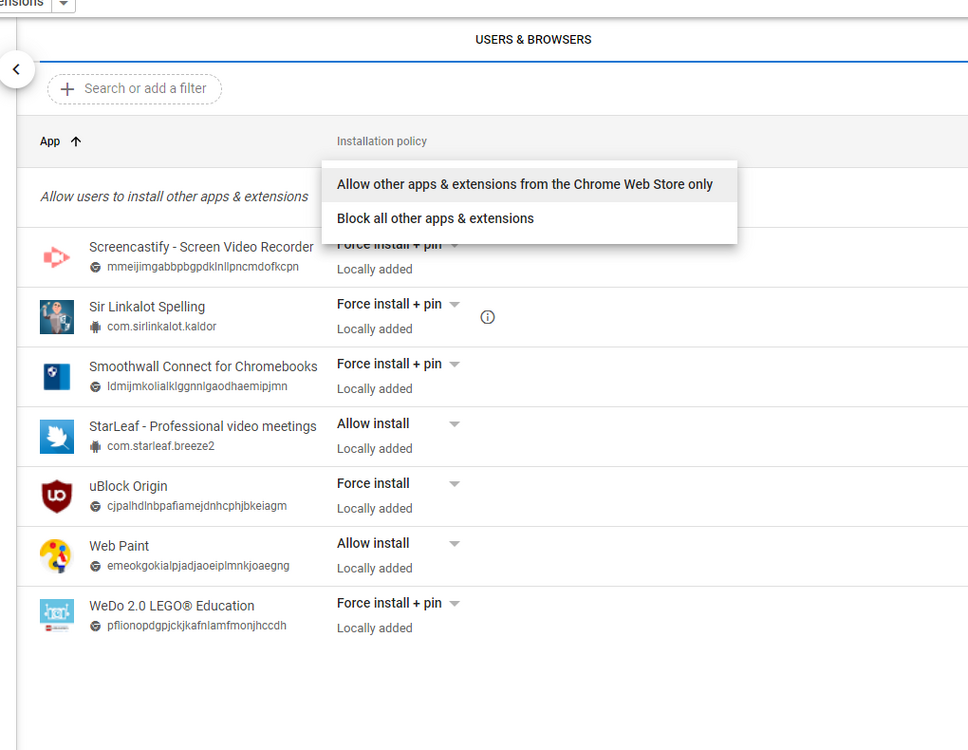This screenshot has height=750, width=968.
Task: Click the App column header
Action: (x=50, y=141)
